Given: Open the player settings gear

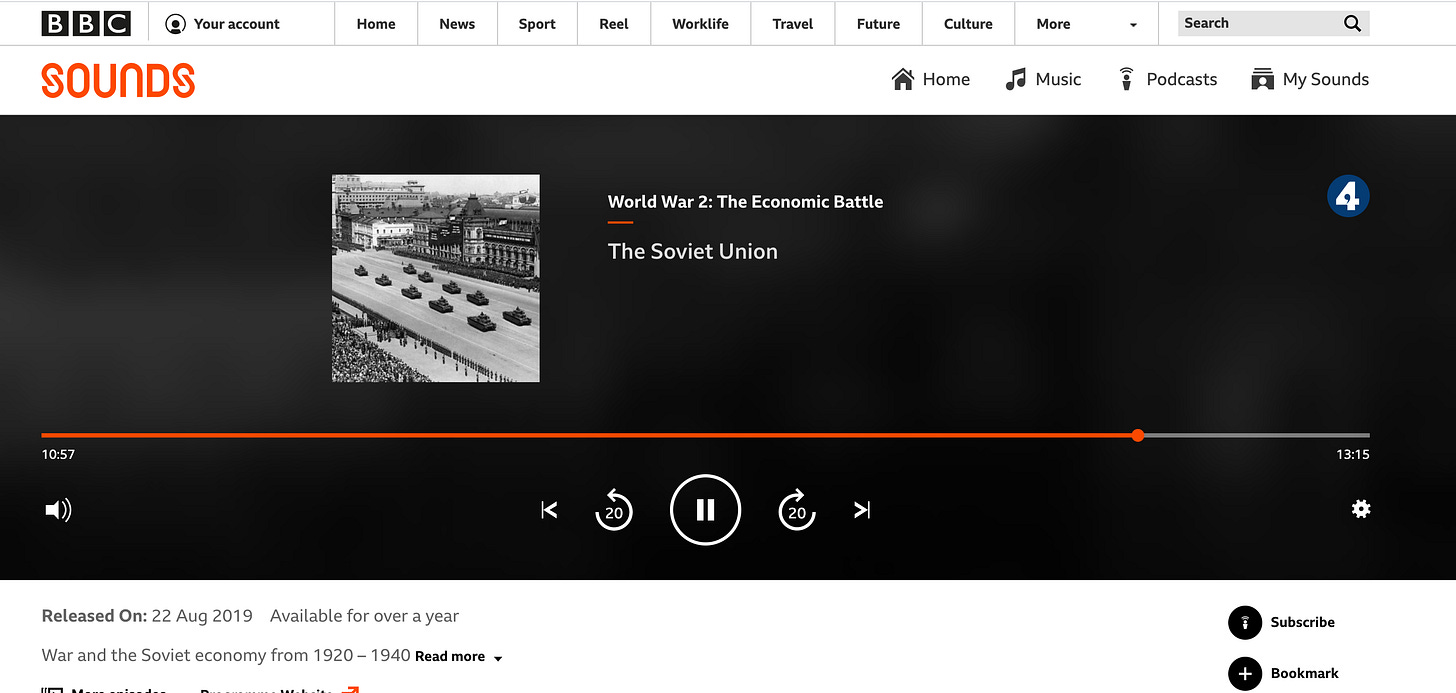Looking at the screenshot, I should pyautogui.click(x=1361, y=509).
